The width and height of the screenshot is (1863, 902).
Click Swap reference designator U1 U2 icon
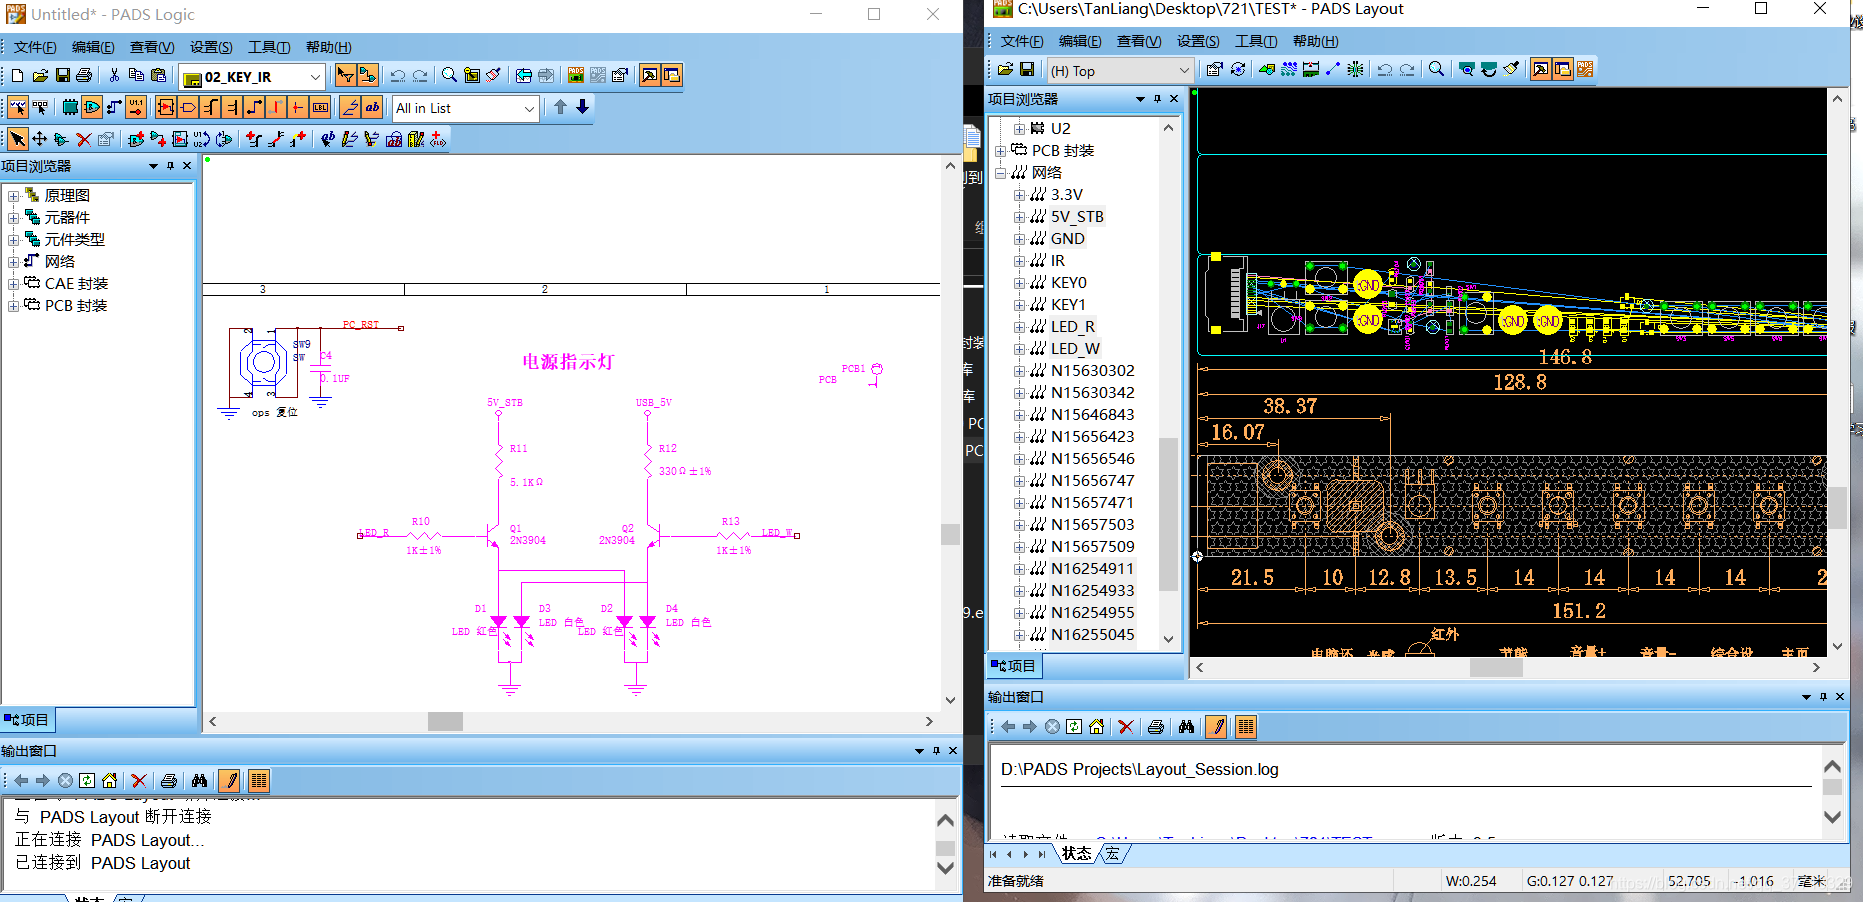(x=202, y=139)
